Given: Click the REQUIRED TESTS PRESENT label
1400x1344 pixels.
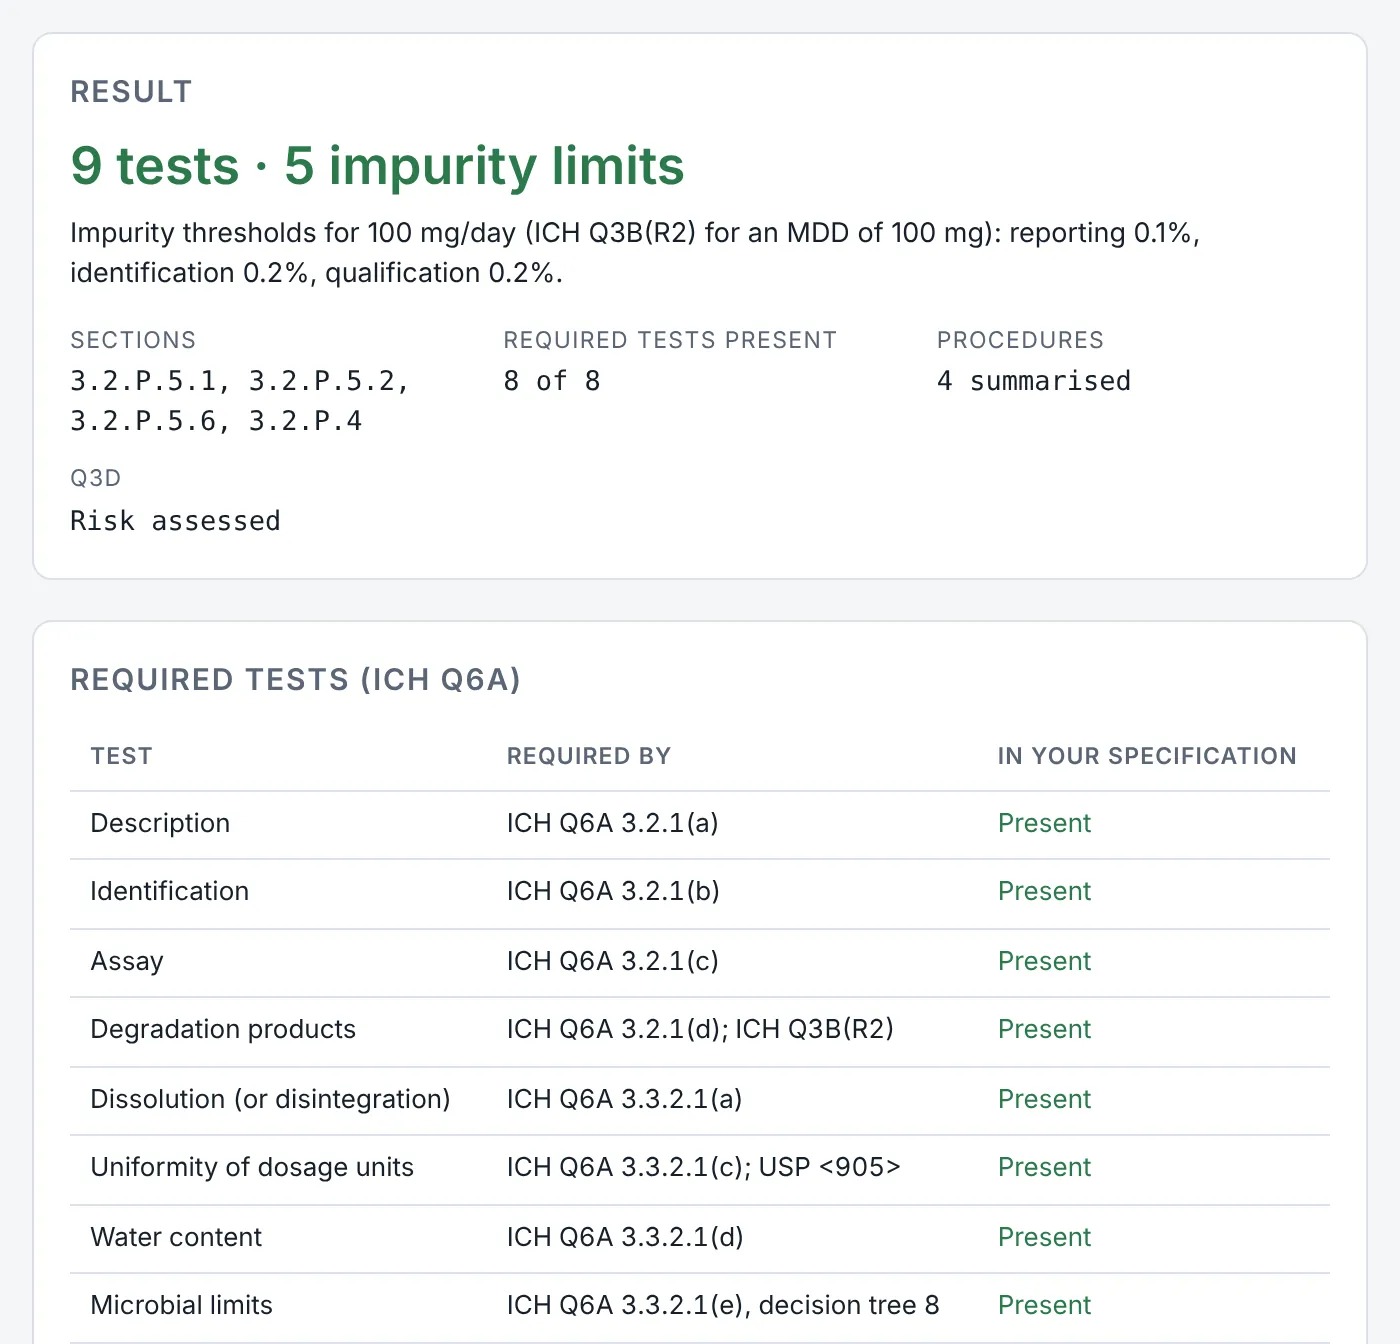Looking at the screenshot, I should point(670,340).
